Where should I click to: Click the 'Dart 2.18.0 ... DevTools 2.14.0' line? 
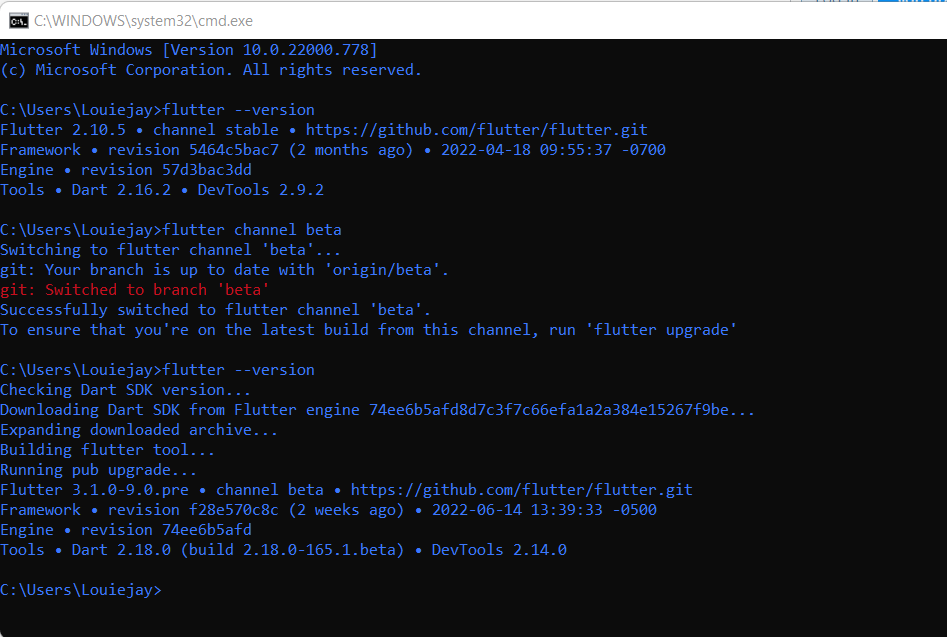[x=283, y=549]
